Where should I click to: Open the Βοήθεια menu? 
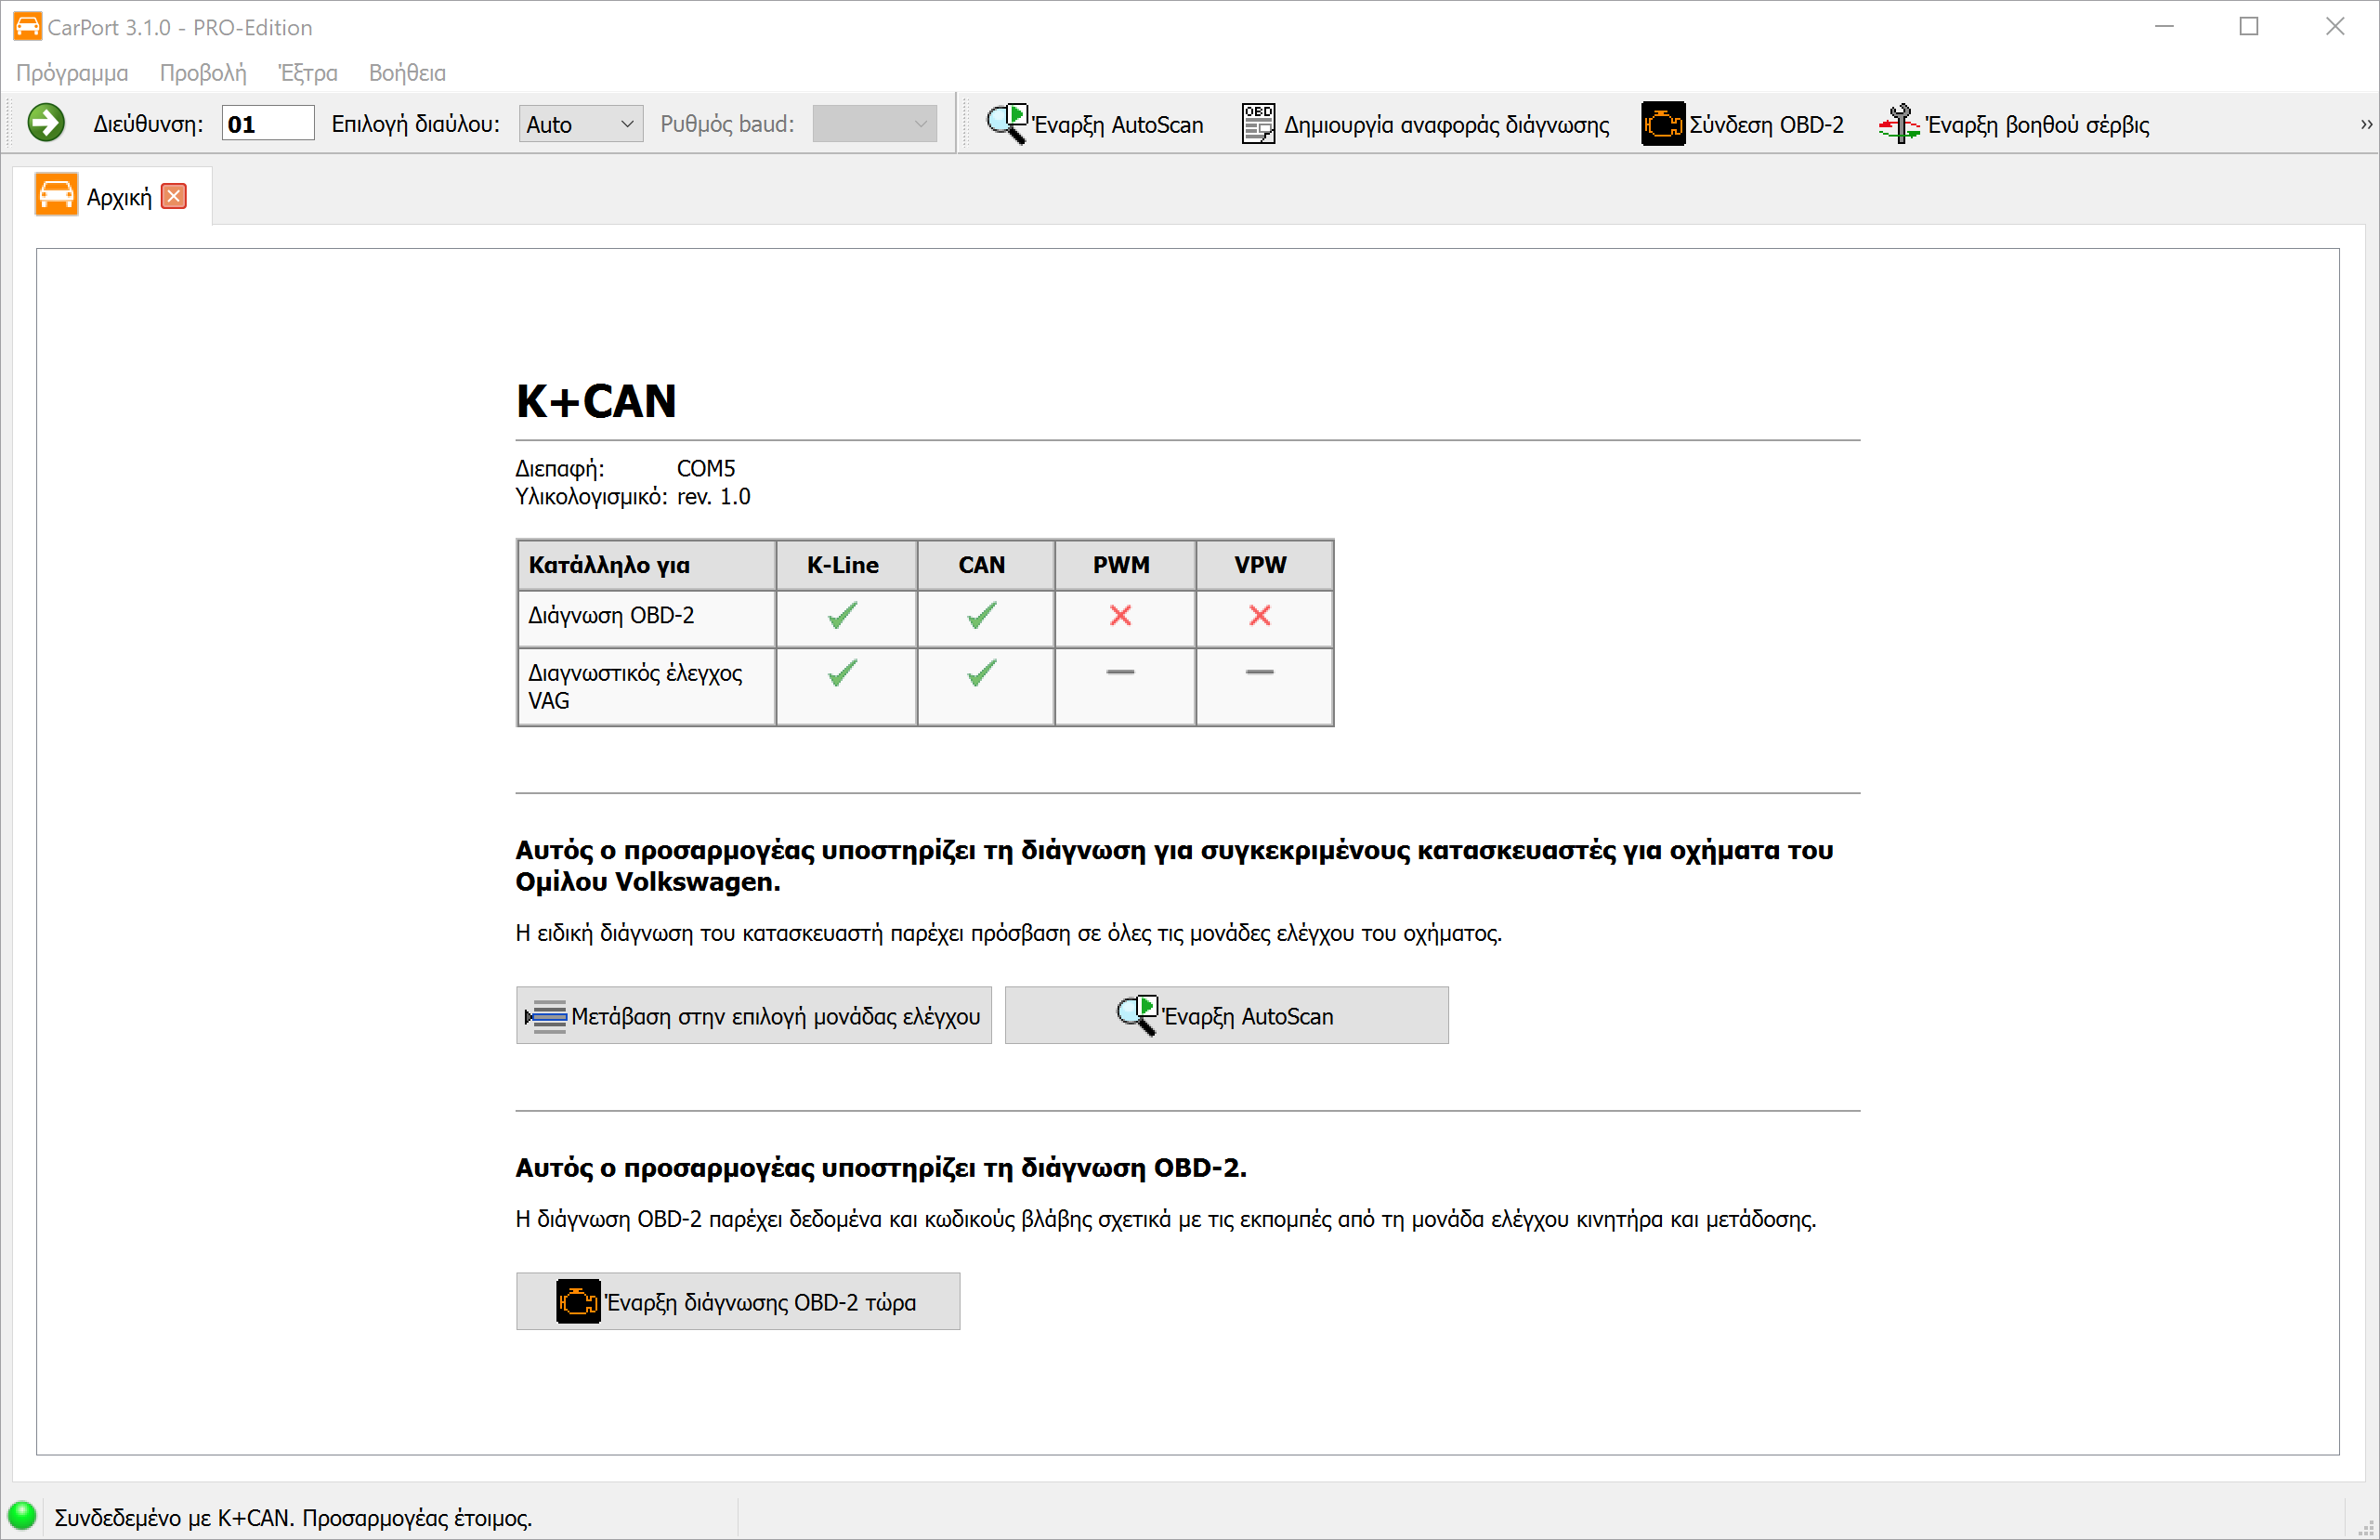(x=407, y=73)
